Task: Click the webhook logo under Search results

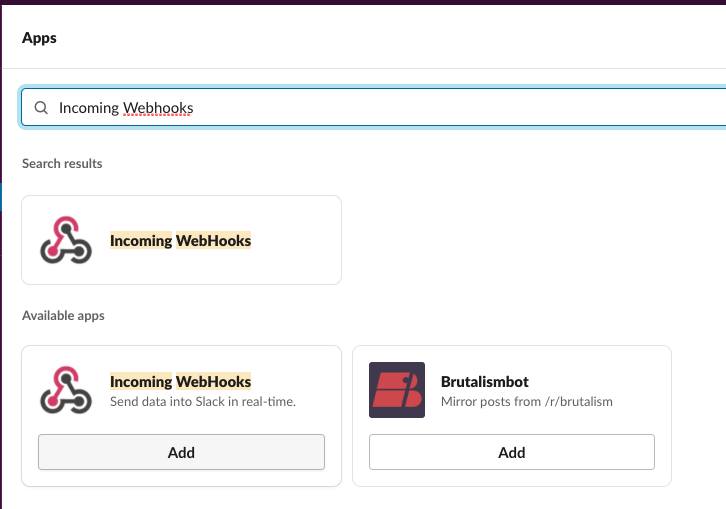Action: 66,240
